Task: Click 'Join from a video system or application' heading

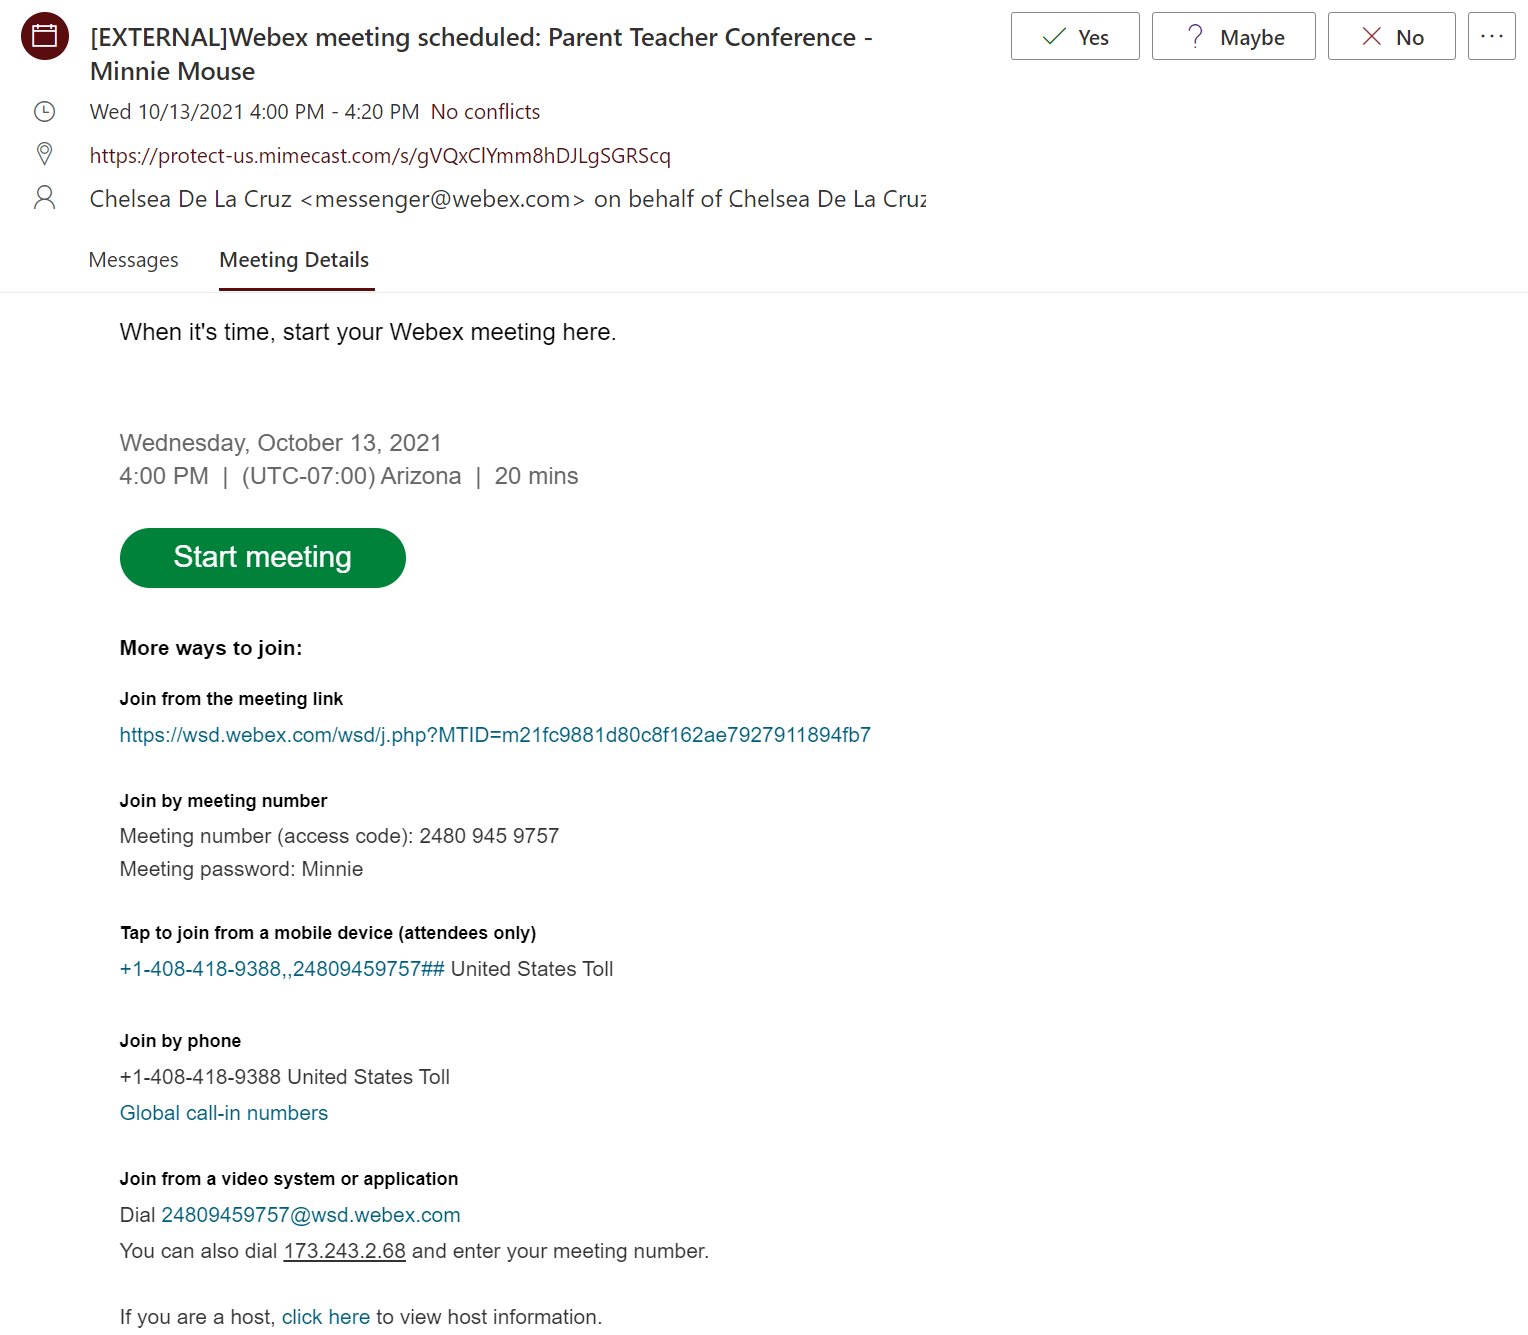Action: (x=289, y=1179)
